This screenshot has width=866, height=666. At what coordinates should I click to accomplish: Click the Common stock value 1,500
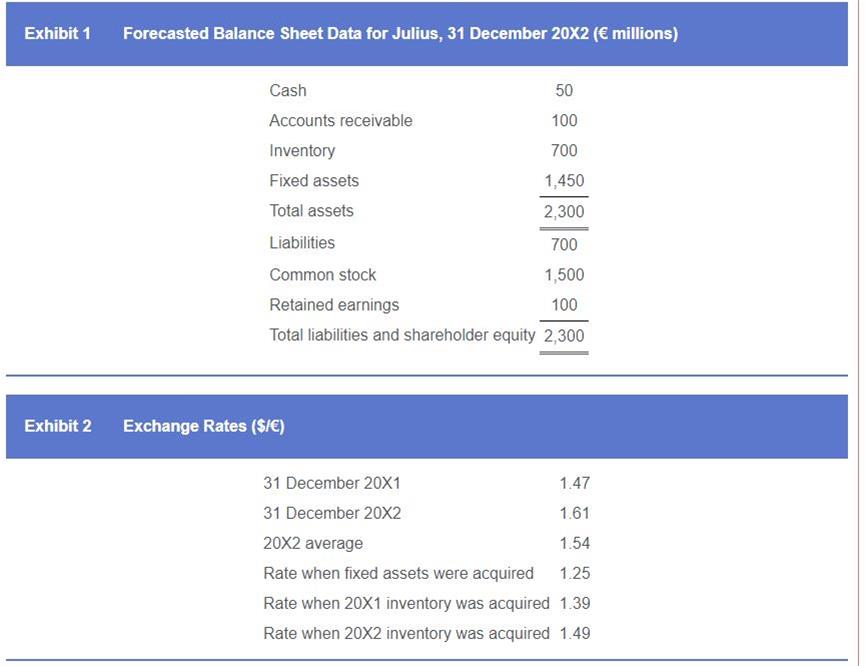pyautogui.click(x=564, y=274)
